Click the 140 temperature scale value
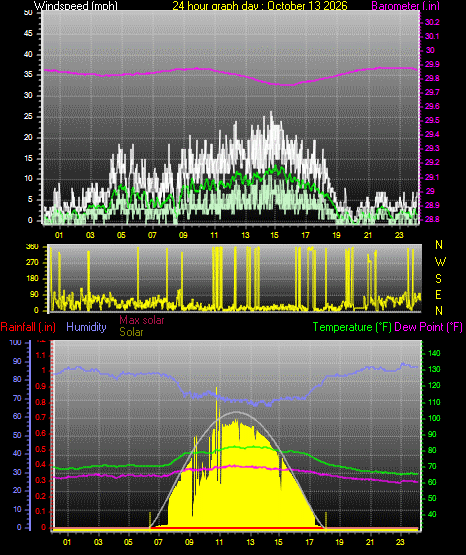This screenshot has width=466, height=555. tap(434, 353)
